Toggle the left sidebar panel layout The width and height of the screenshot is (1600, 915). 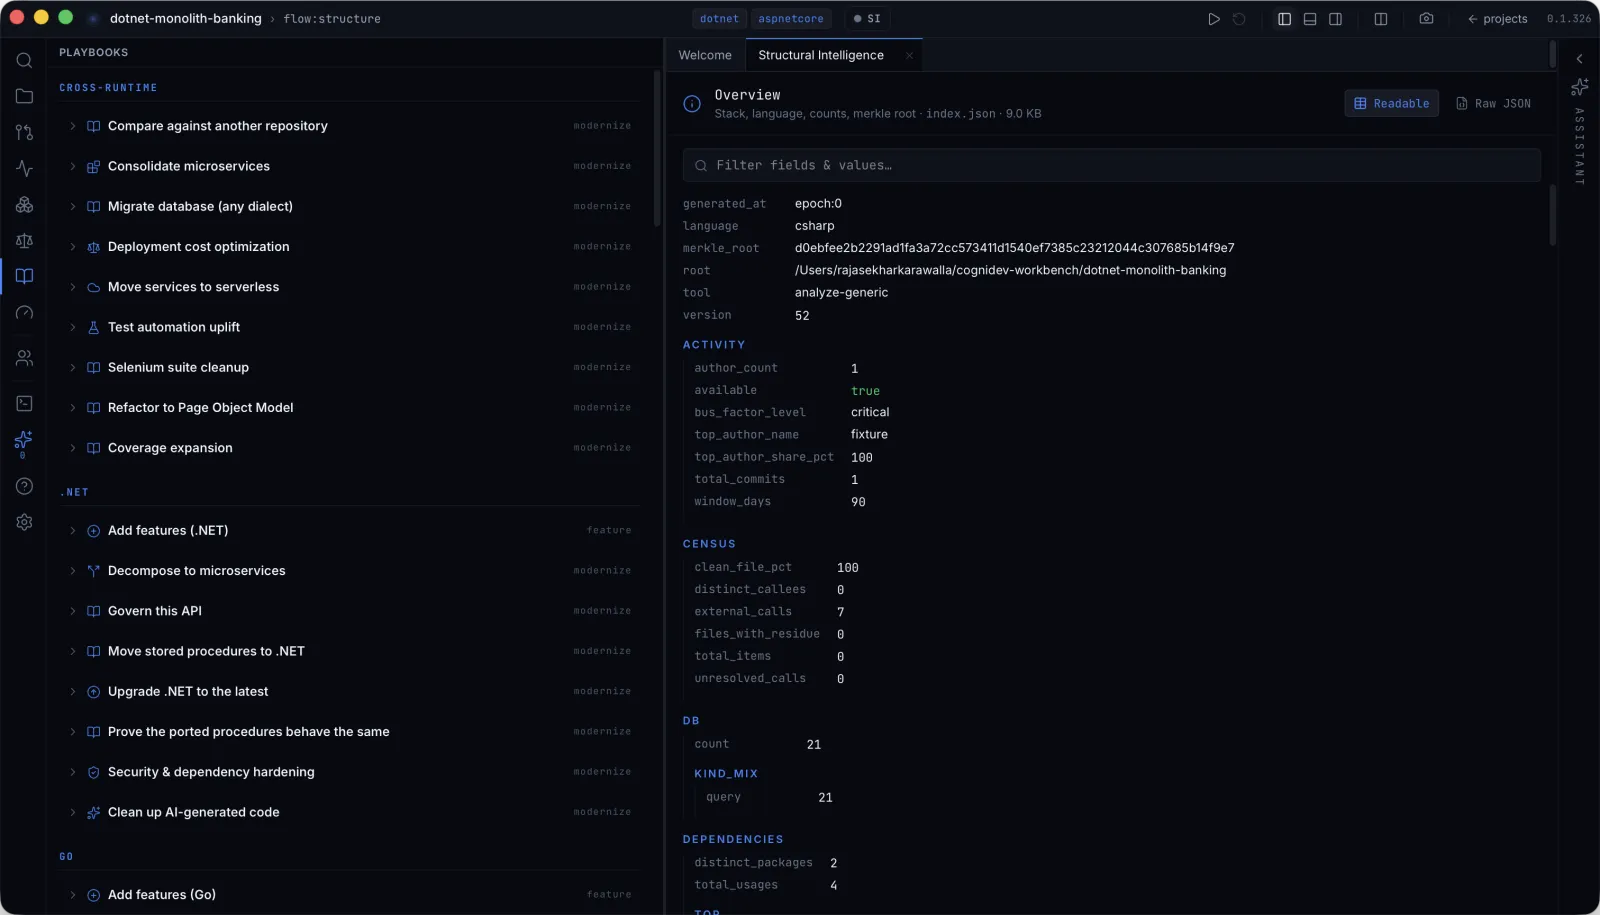coord(1284,19)
